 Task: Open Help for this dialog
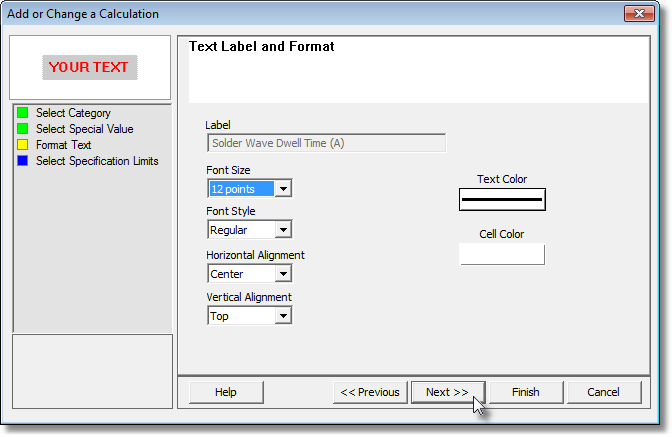coord(226,392)
